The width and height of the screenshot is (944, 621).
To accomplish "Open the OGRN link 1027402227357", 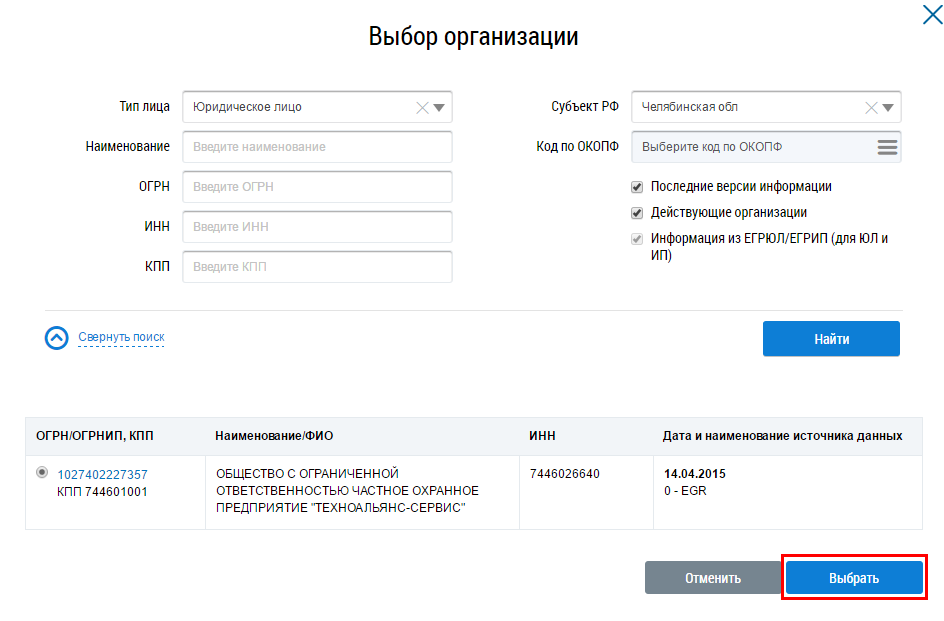I will pos(102,474).
